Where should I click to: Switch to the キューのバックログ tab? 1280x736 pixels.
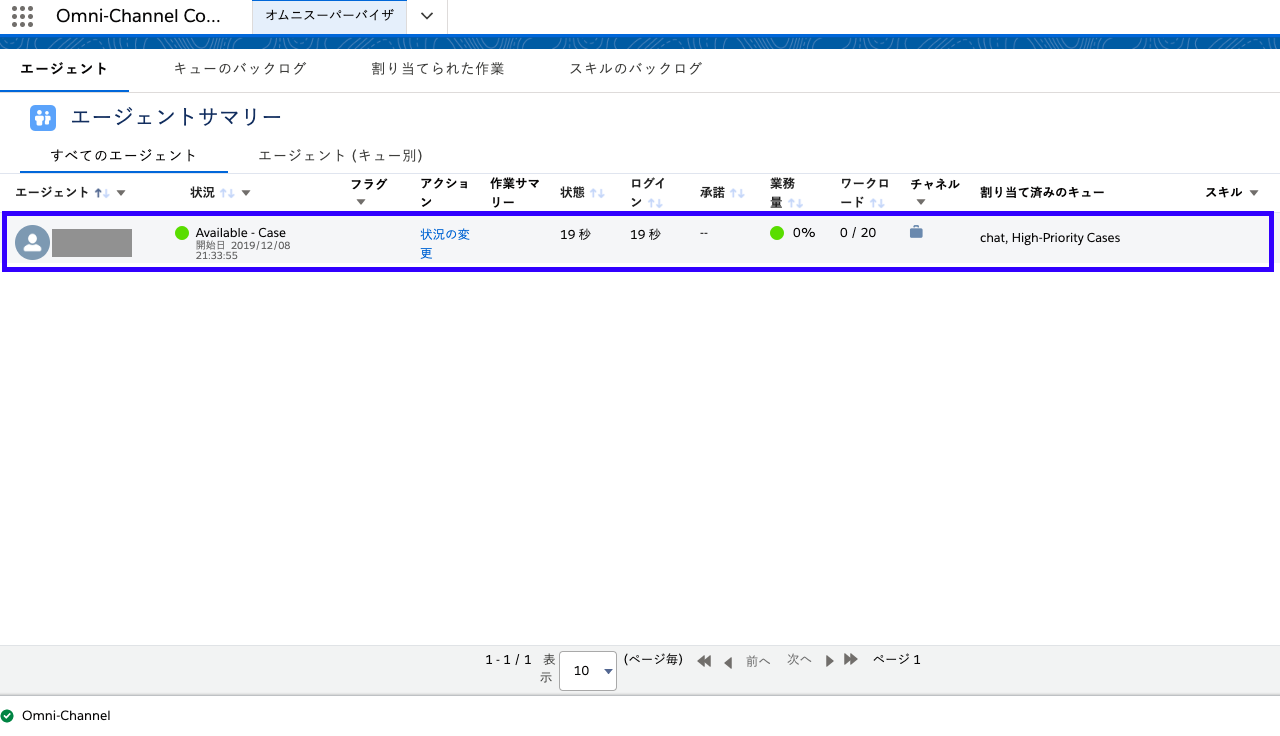pyautogui.click(x=240, y=68)
